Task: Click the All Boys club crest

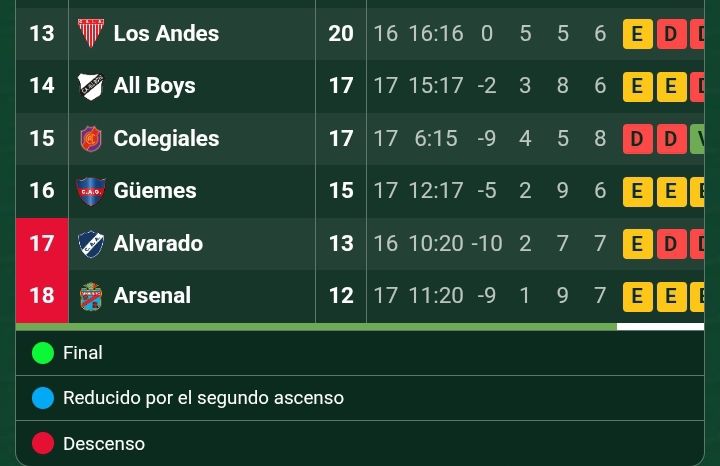Action: pyautogui.click(x=90, y=86)
